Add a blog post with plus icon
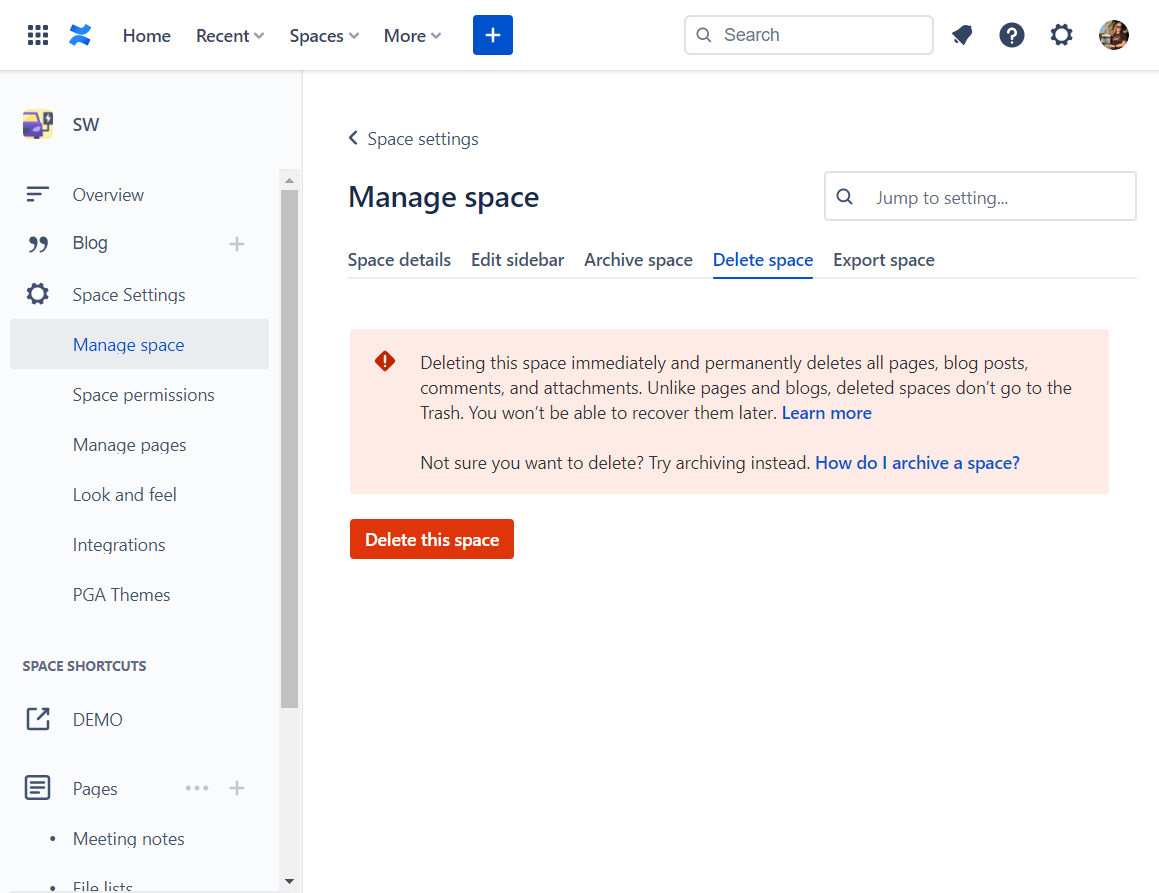Screen dimensions: 1159x893 coord(237,244)
